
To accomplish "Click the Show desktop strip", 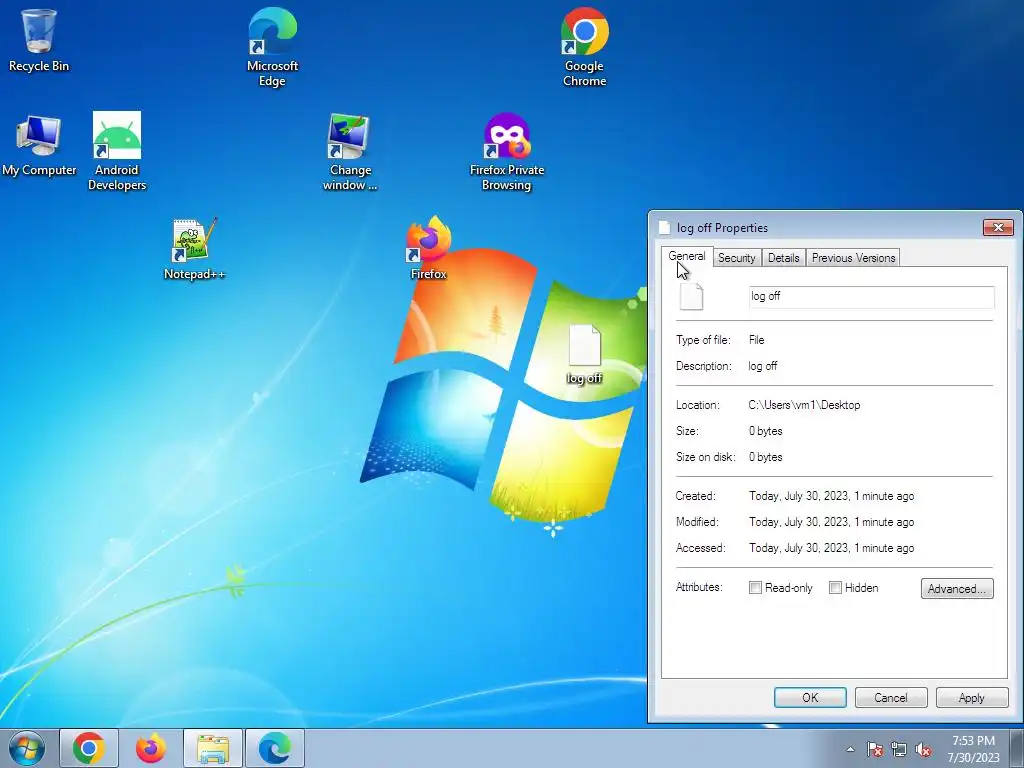I will tap(1016, 748).
